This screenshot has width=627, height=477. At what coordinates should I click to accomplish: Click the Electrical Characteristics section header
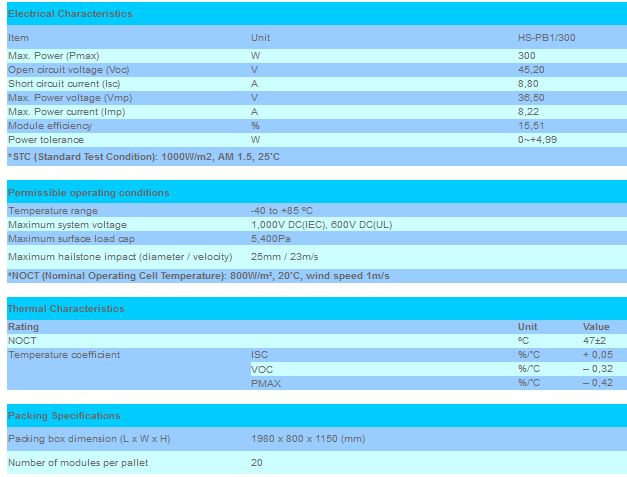coord(70,14)
